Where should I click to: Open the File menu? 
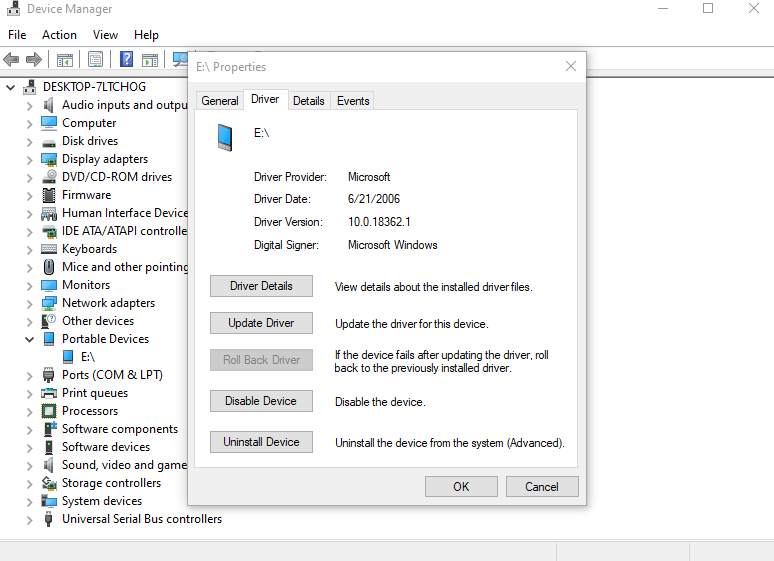17,35
